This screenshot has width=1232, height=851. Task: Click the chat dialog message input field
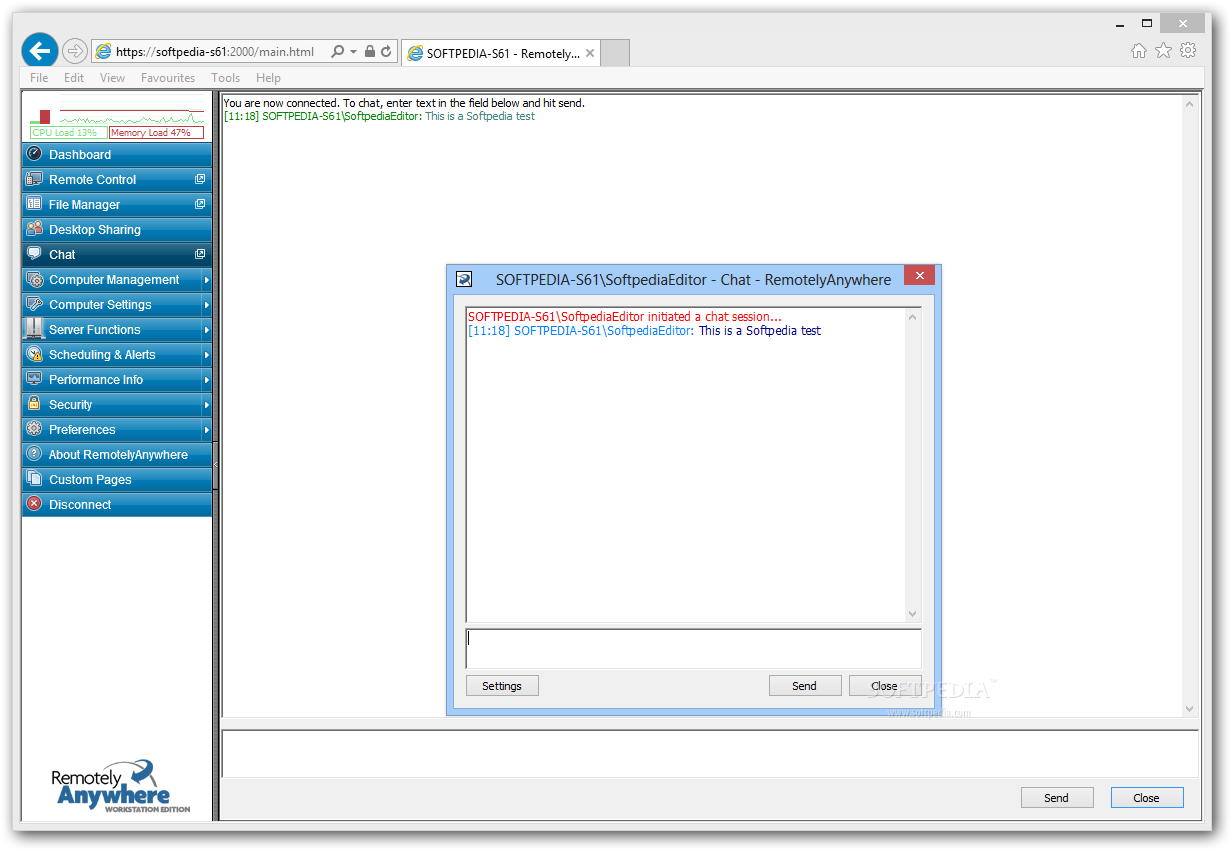(693, 648)
